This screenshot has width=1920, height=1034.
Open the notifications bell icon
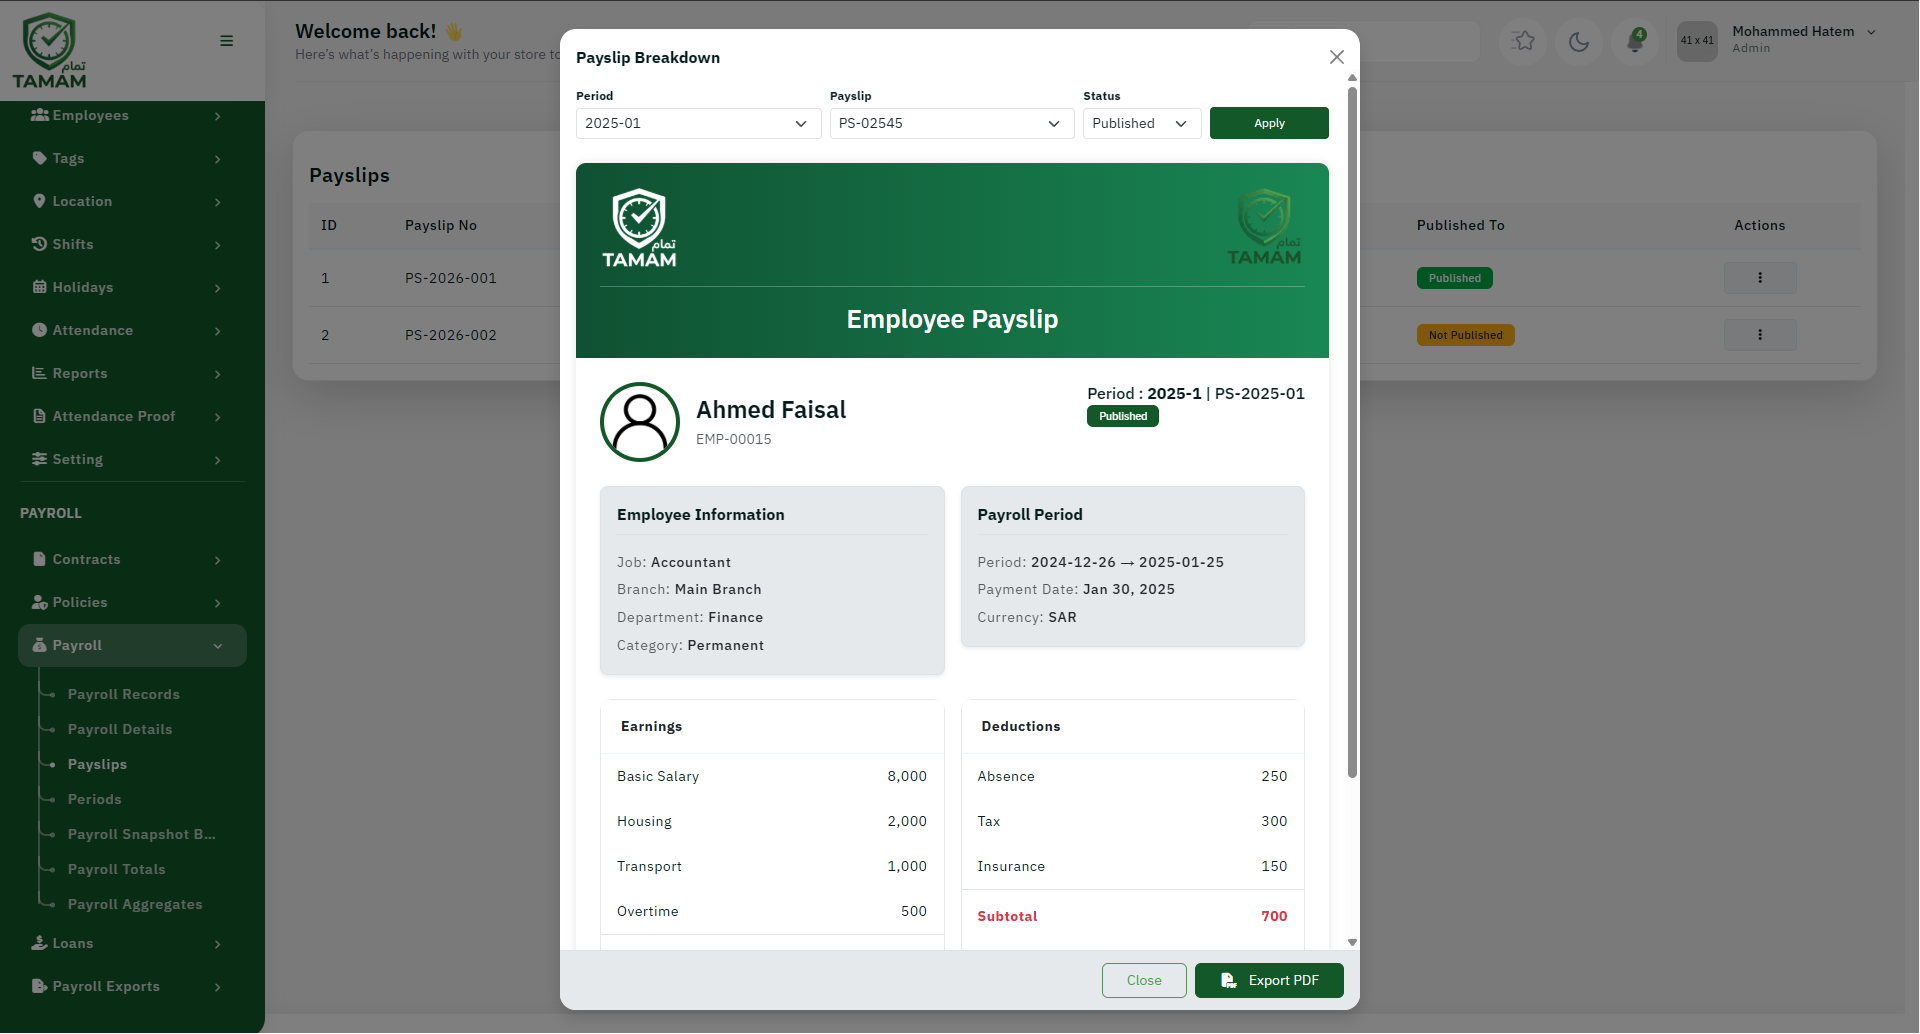click(x=1636, y=41)
